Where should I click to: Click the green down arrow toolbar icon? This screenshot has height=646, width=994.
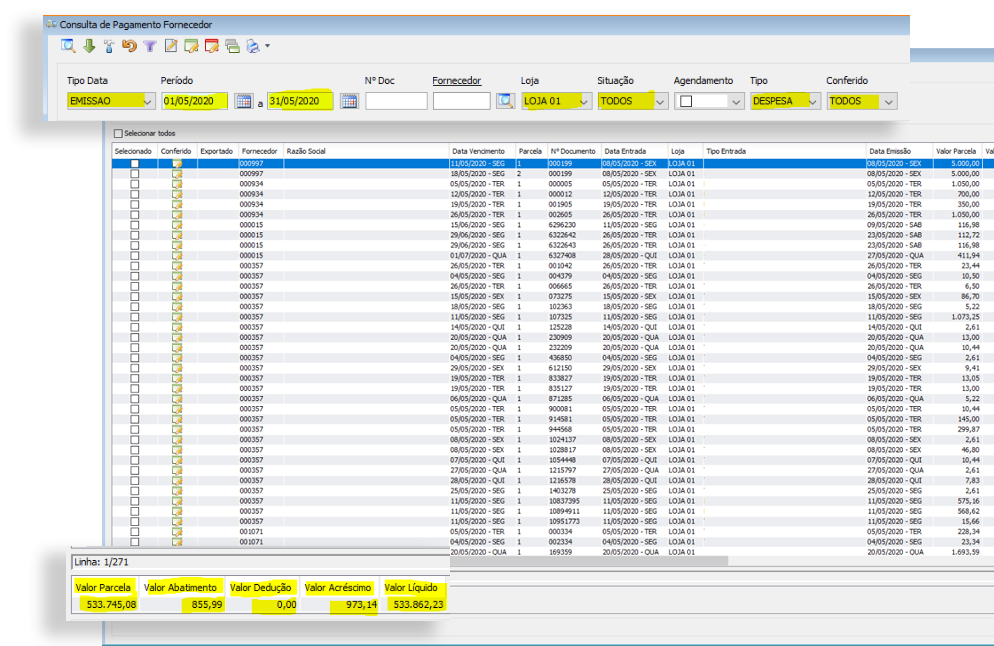coord(89,46)
